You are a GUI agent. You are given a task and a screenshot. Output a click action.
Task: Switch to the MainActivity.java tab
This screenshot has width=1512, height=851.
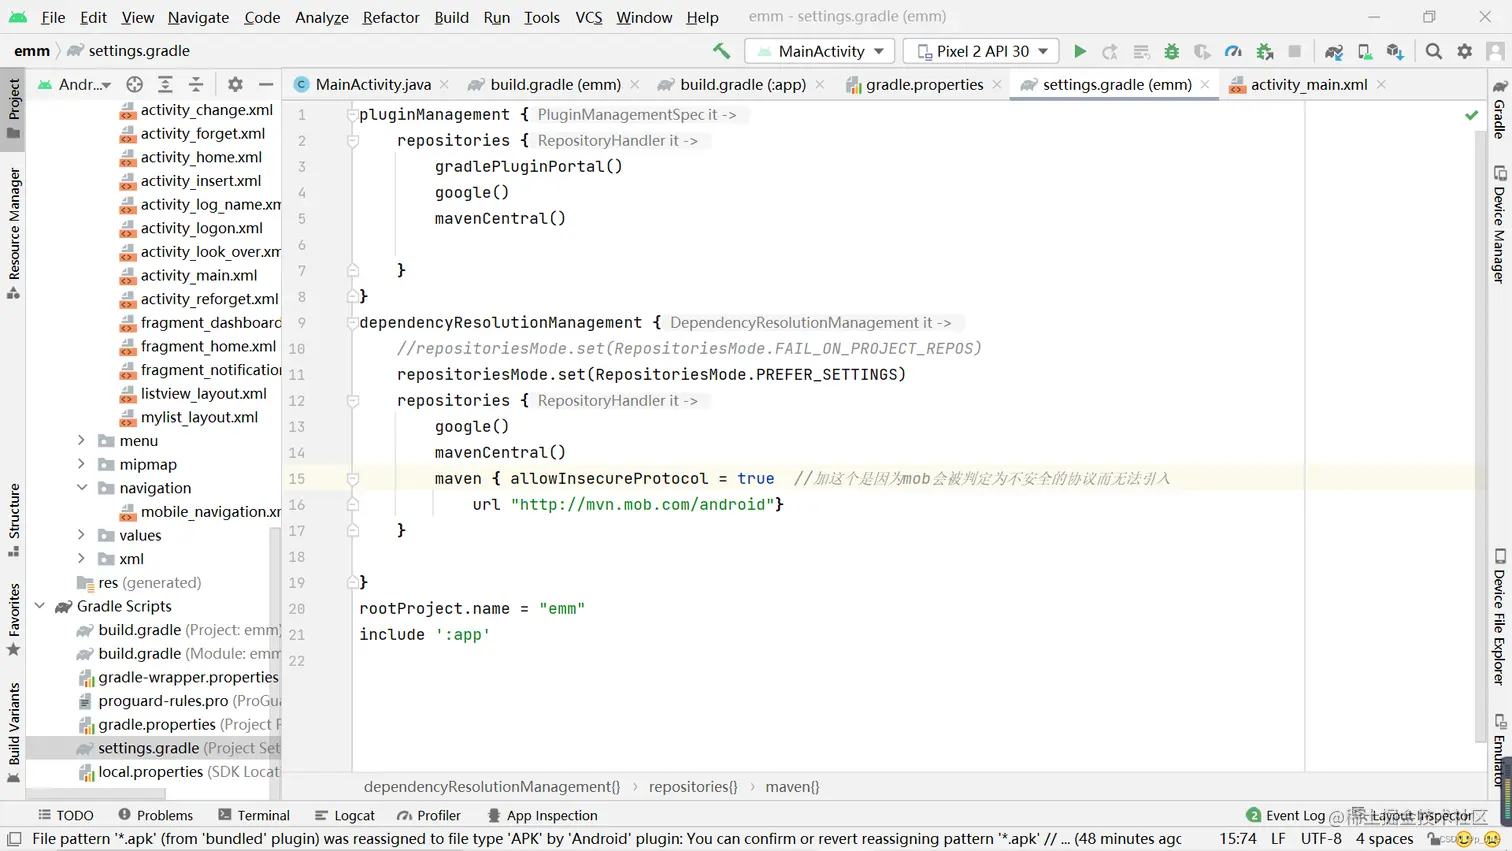point(372,85)
